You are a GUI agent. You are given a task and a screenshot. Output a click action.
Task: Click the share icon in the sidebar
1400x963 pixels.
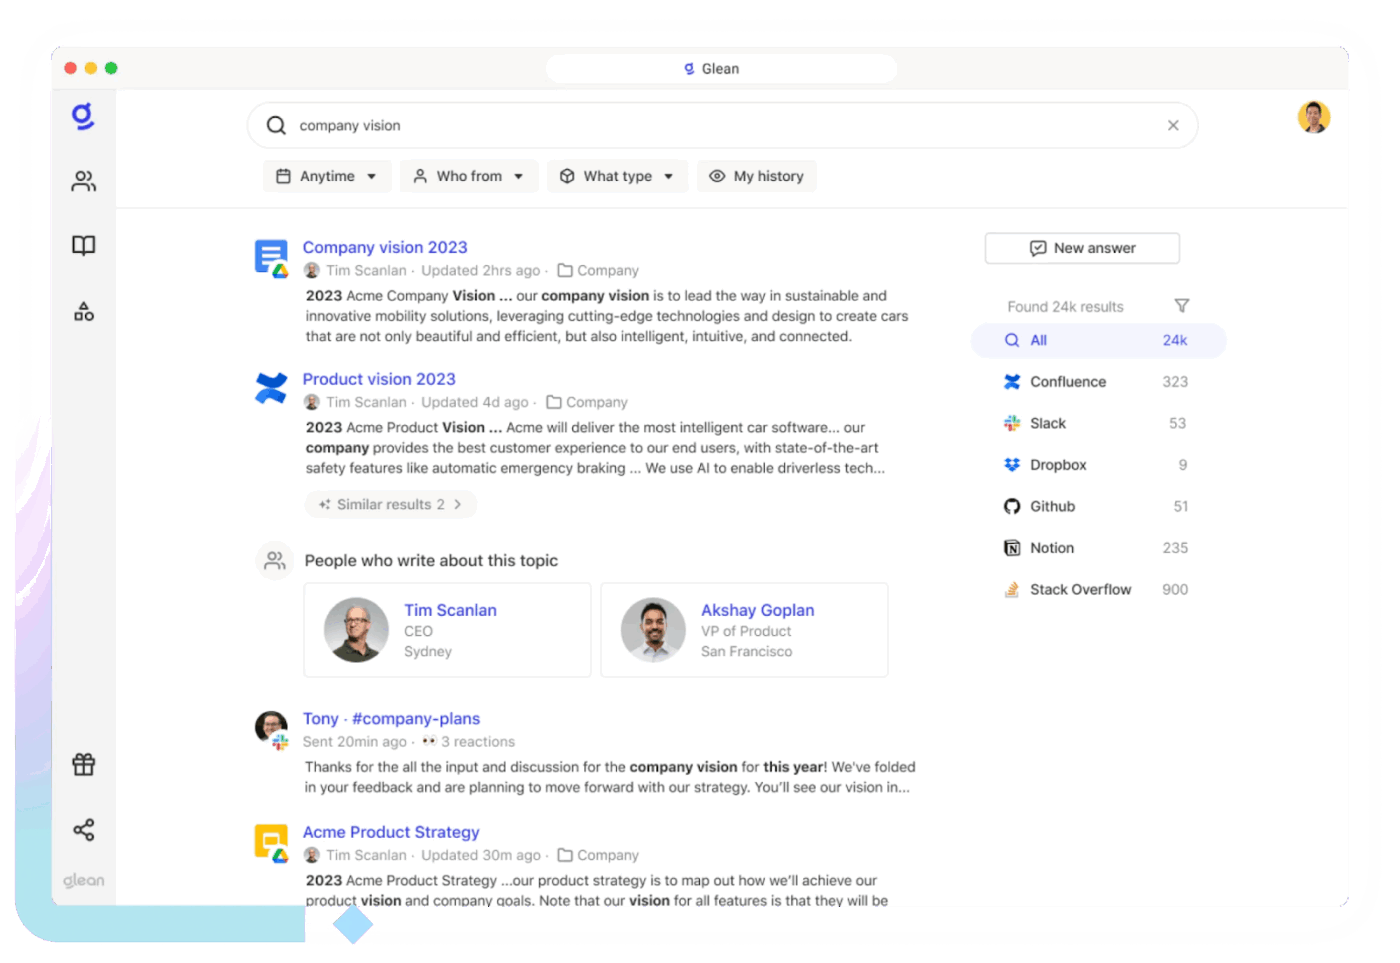(x=83, y=830)
